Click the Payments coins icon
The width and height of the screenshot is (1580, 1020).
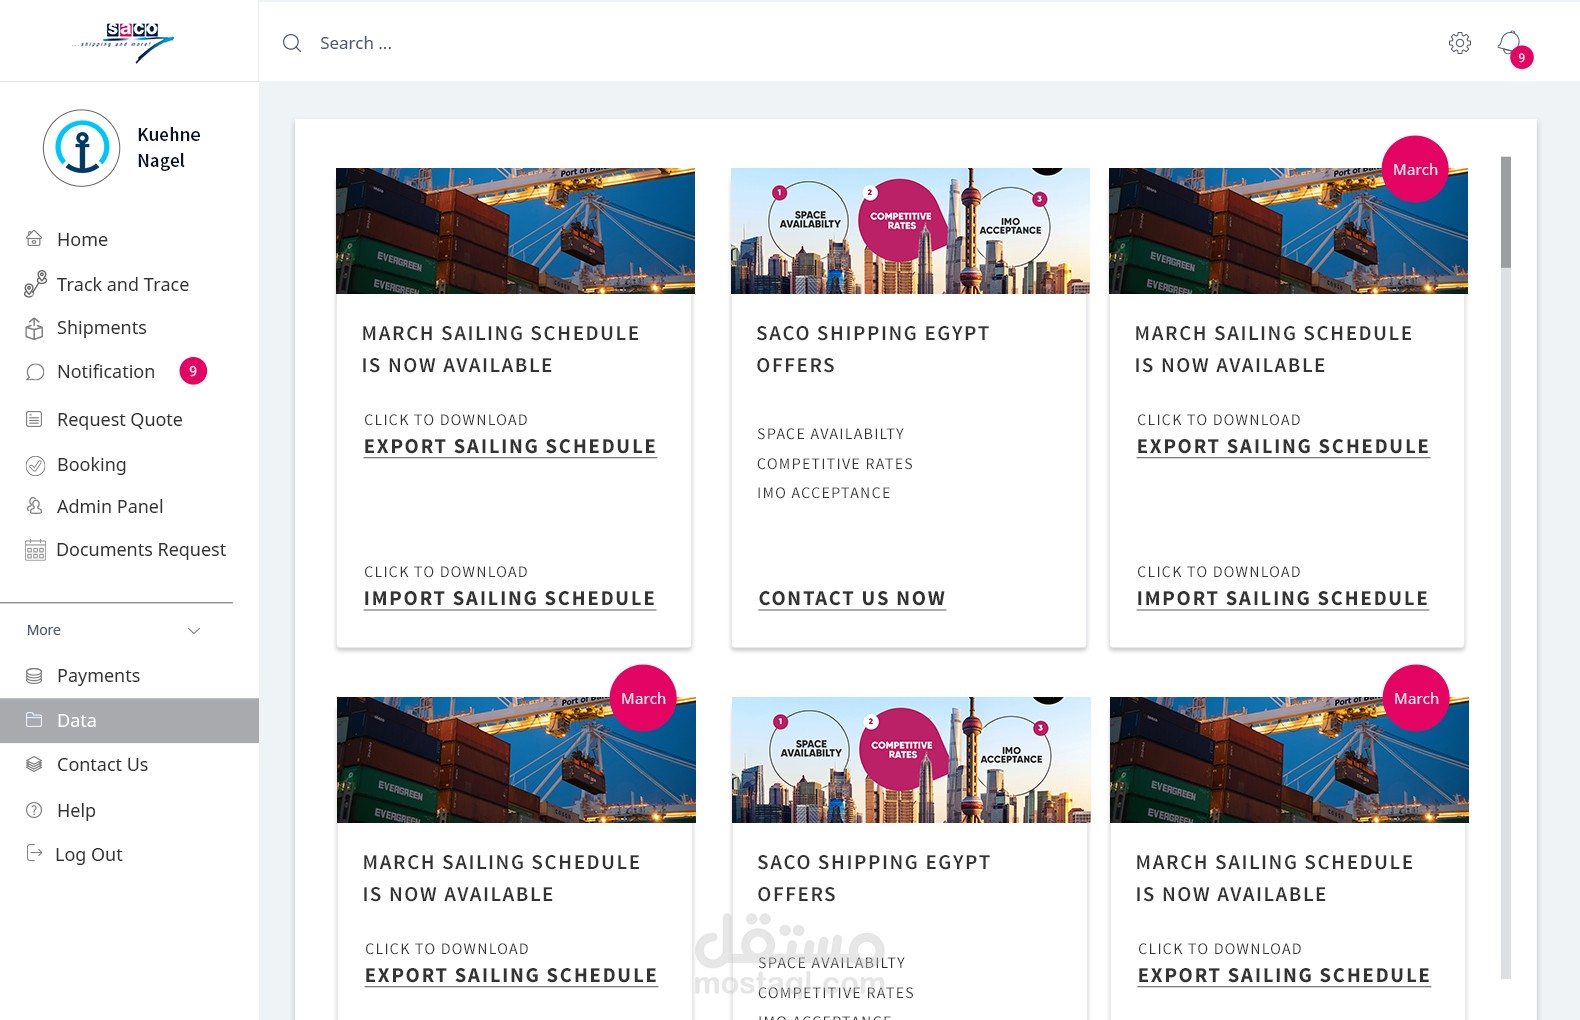click(x=34, y=676)
